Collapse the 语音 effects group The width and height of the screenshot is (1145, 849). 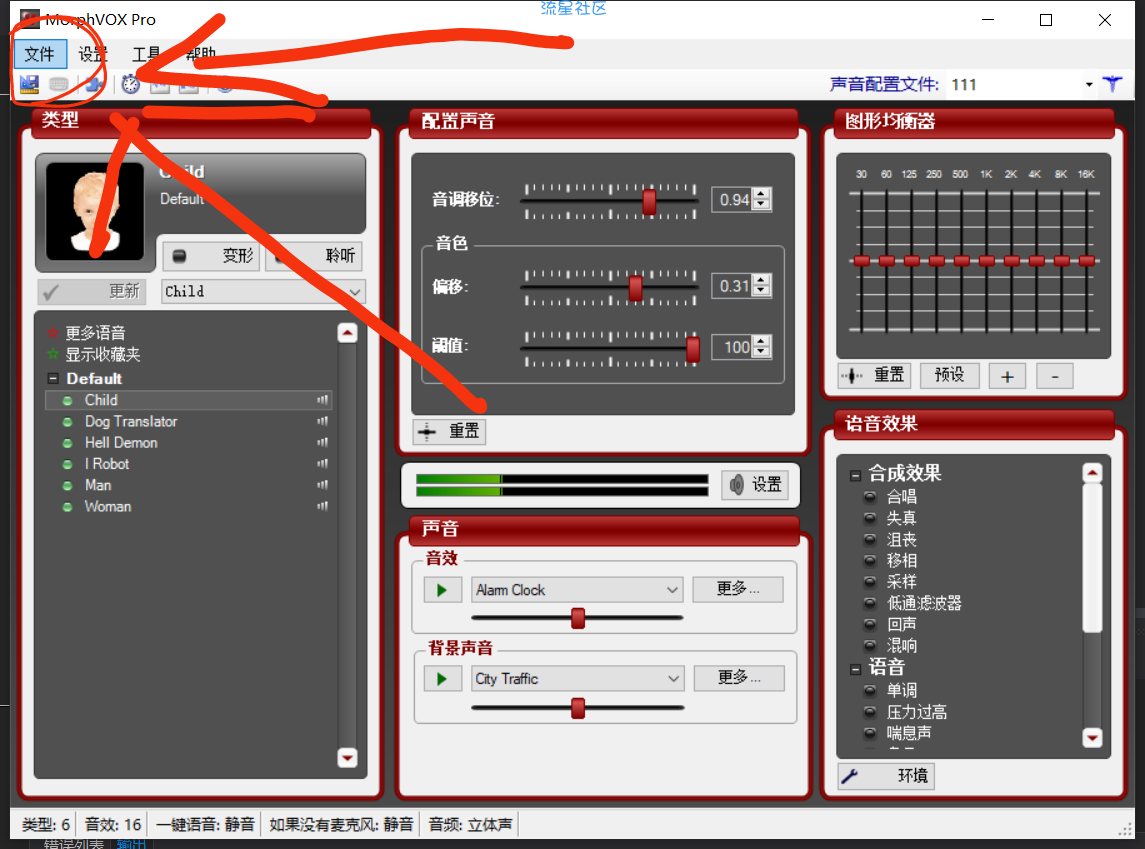(855, 669)
